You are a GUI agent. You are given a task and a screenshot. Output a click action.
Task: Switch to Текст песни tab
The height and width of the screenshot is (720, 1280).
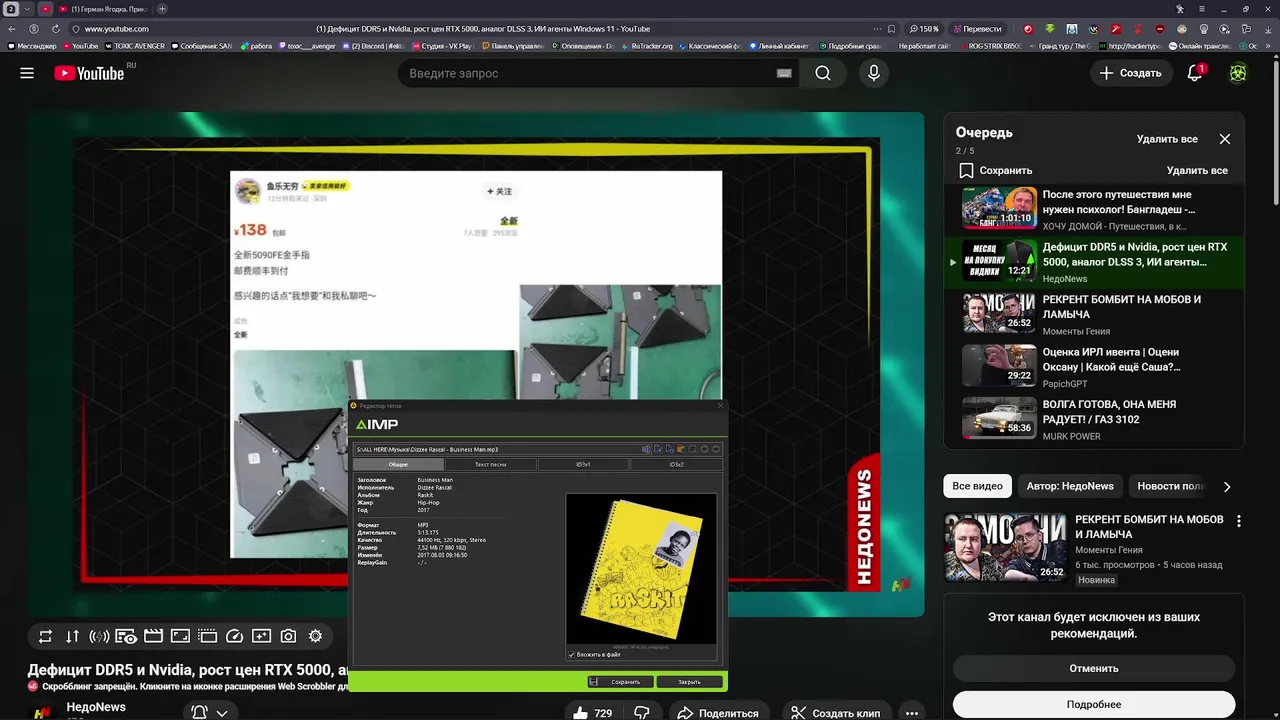click(490, 464)
